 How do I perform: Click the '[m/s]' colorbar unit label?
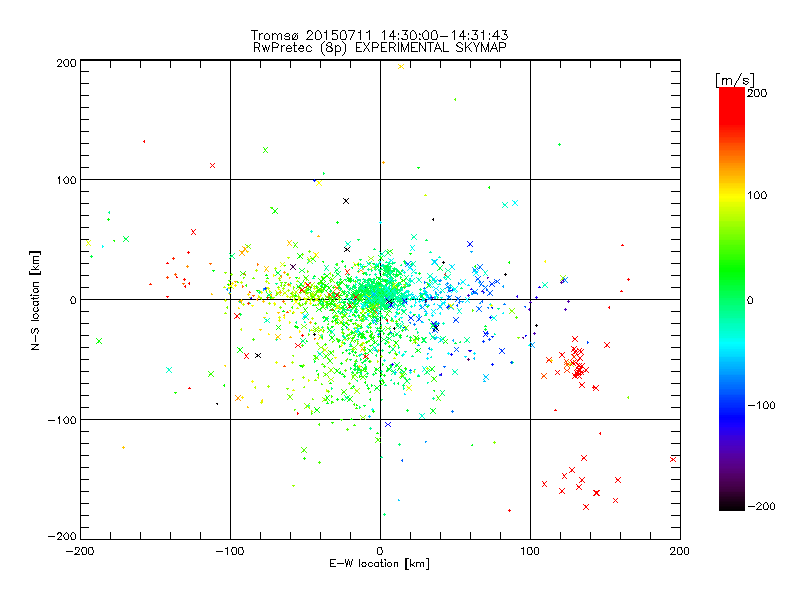coord(735,80)
